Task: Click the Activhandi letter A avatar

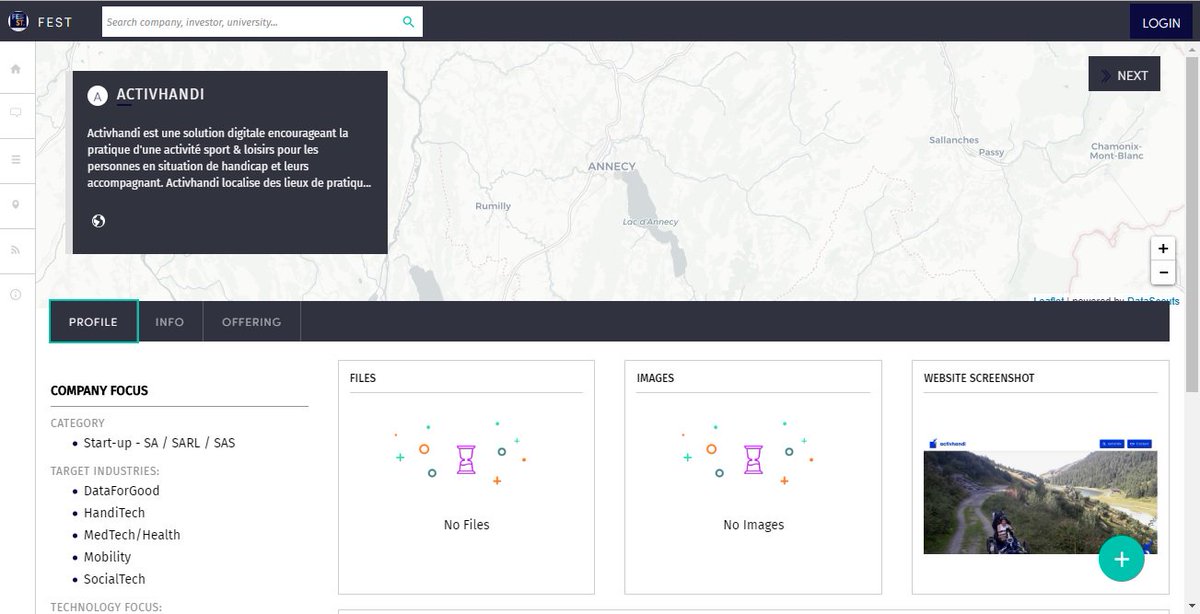Action: click(x=97, y=96)
